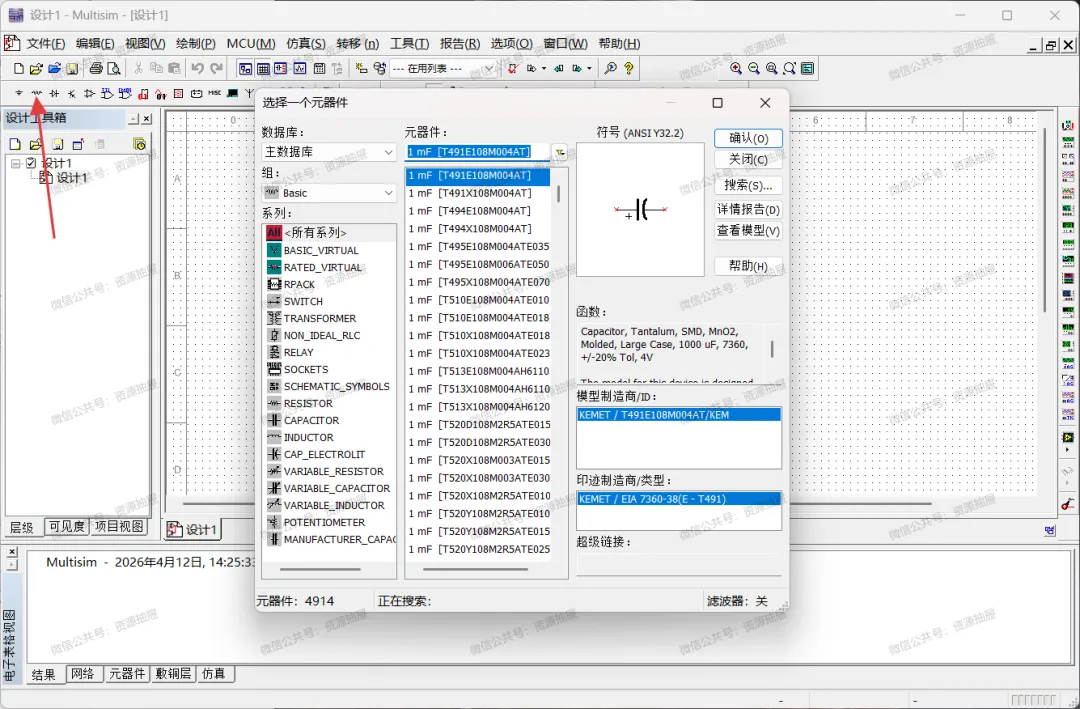Switch to the 项目视图 tab
Screen dimensions: 1080x709
[x=118, y=527]
